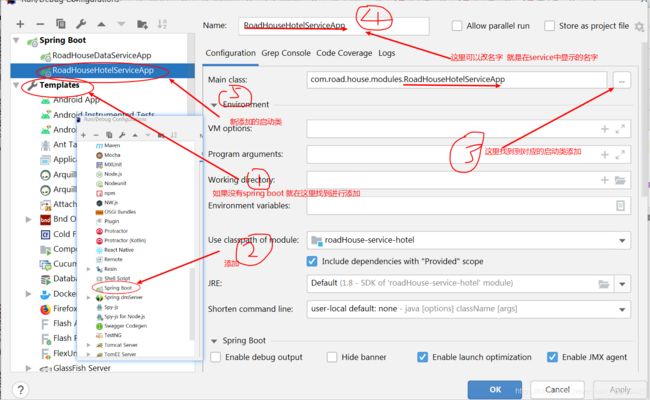Insert a macro into Working directory with the plus icon
This screenshot has width=650, height=400.
pyautogui.click(x=605, y=180)
